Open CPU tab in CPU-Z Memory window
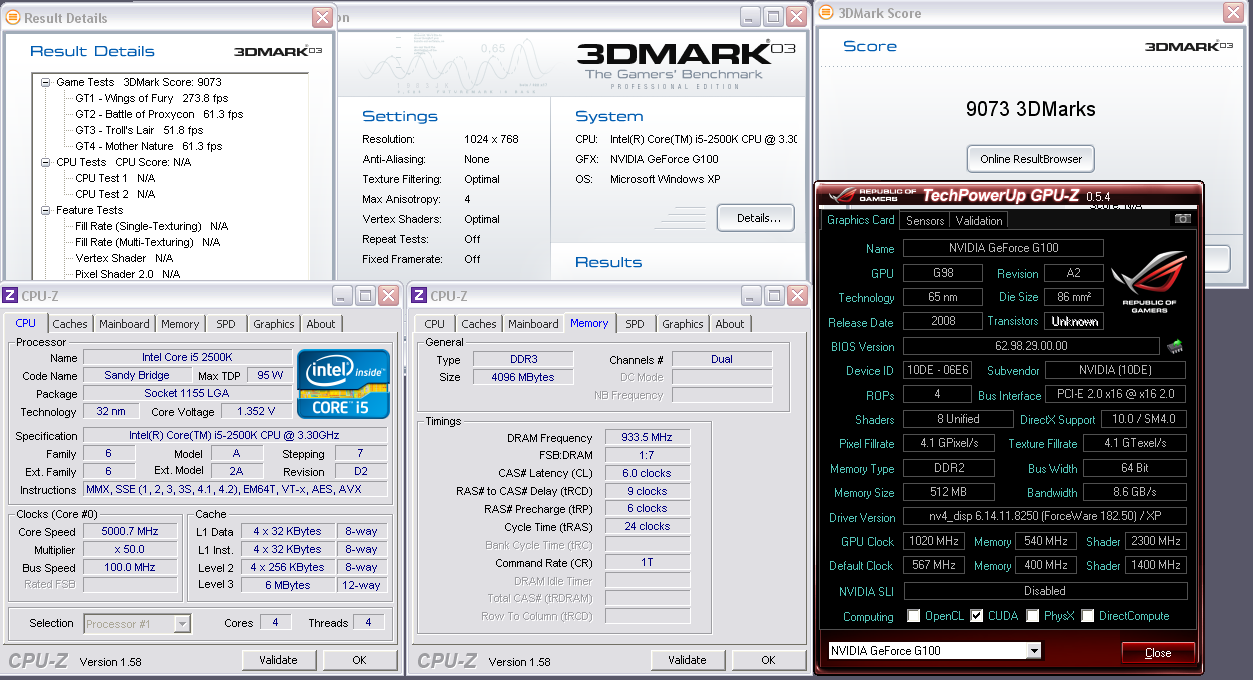 coord(434,324)
